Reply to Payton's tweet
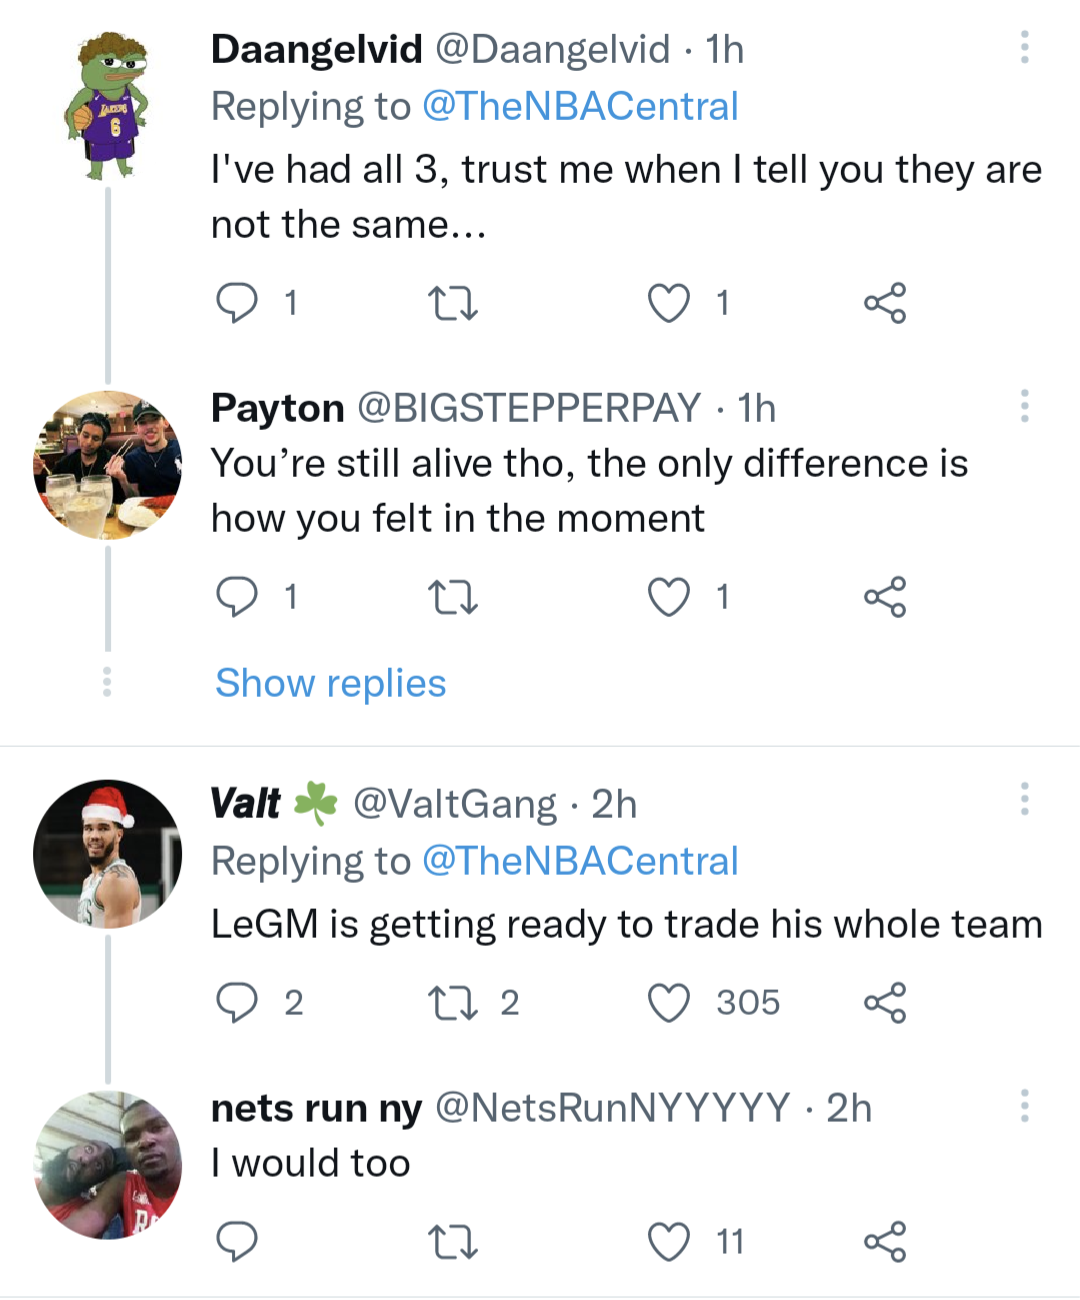The height and width of the screenshot is (1300, 1080). tap(237, 597)
